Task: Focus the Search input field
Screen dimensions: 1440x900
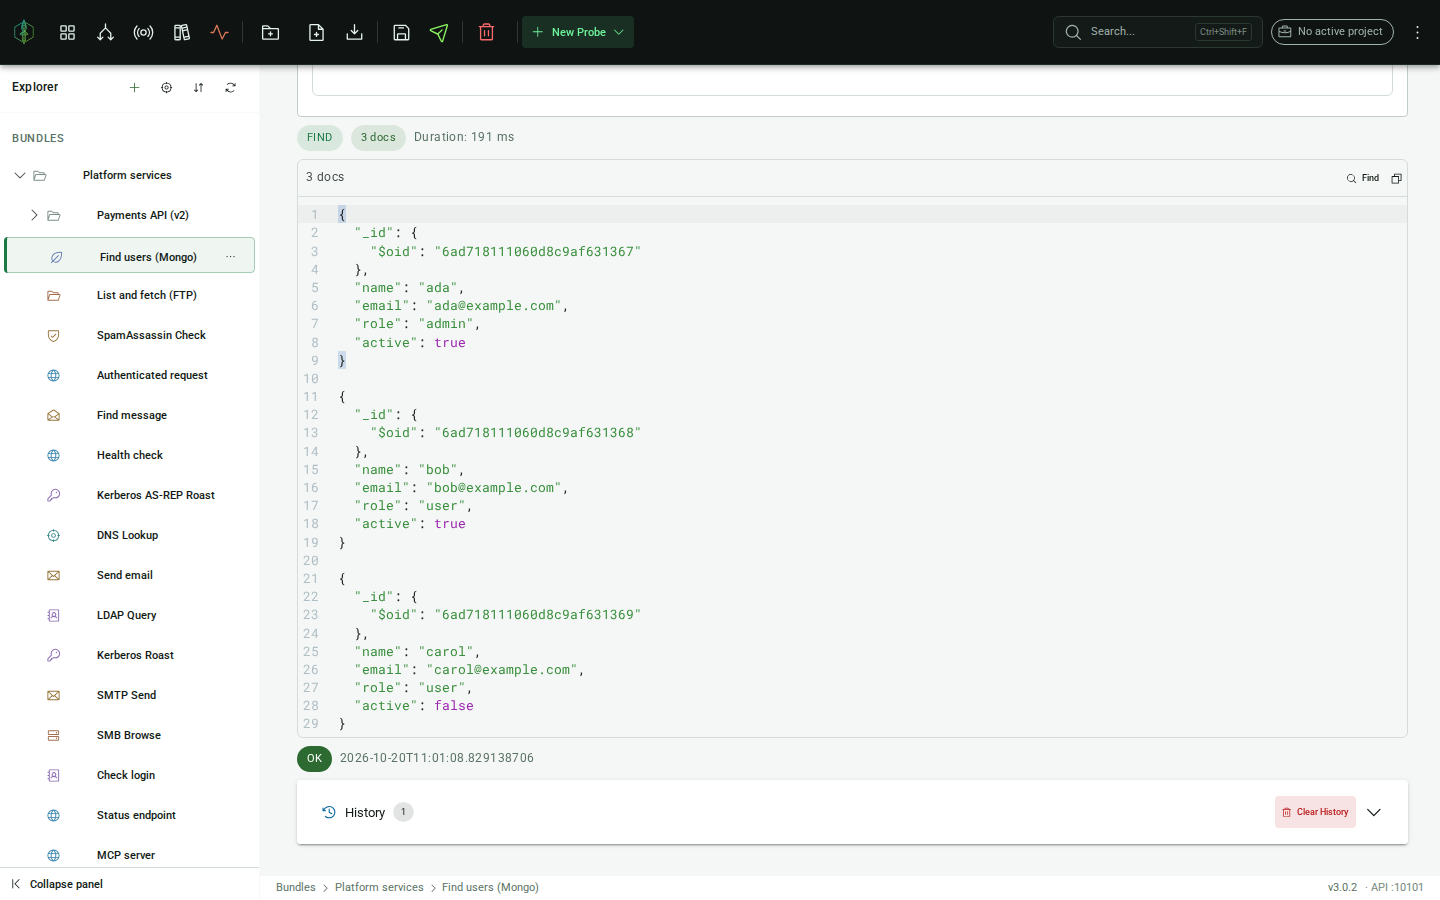Action: pos(1157,32)
